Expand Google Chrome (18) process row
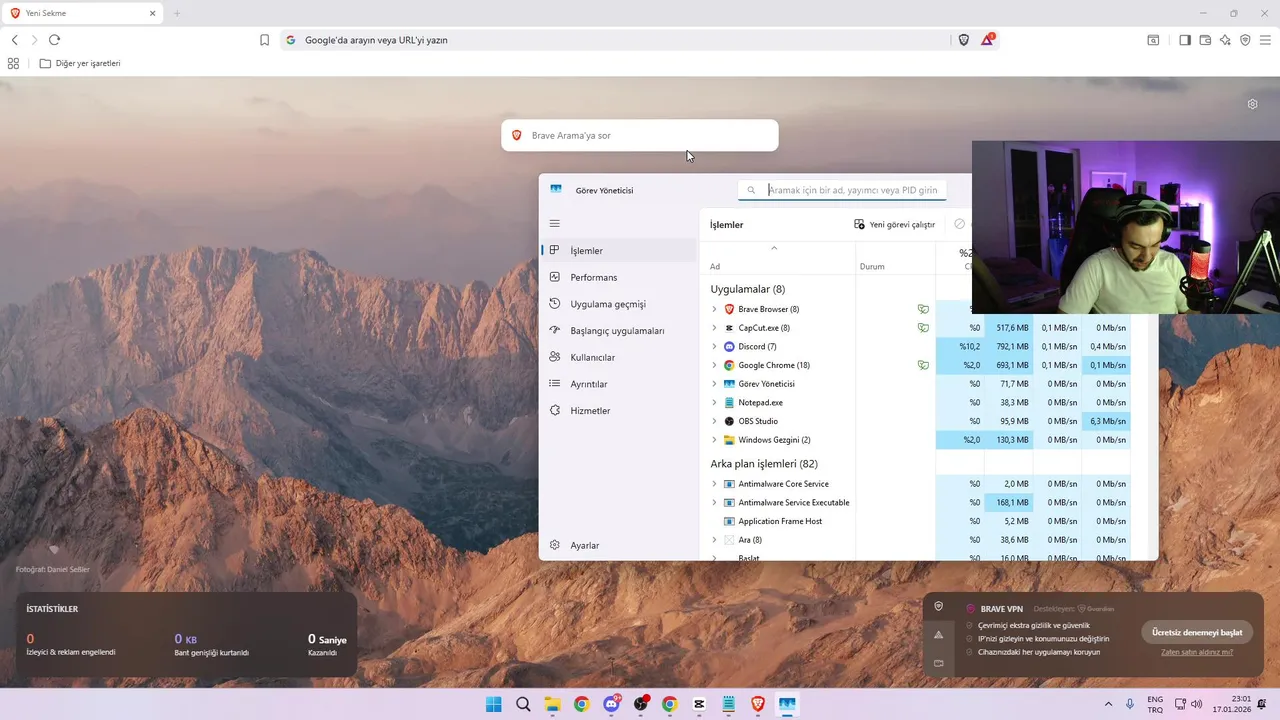1280x720 pixels. click(714, 365)
